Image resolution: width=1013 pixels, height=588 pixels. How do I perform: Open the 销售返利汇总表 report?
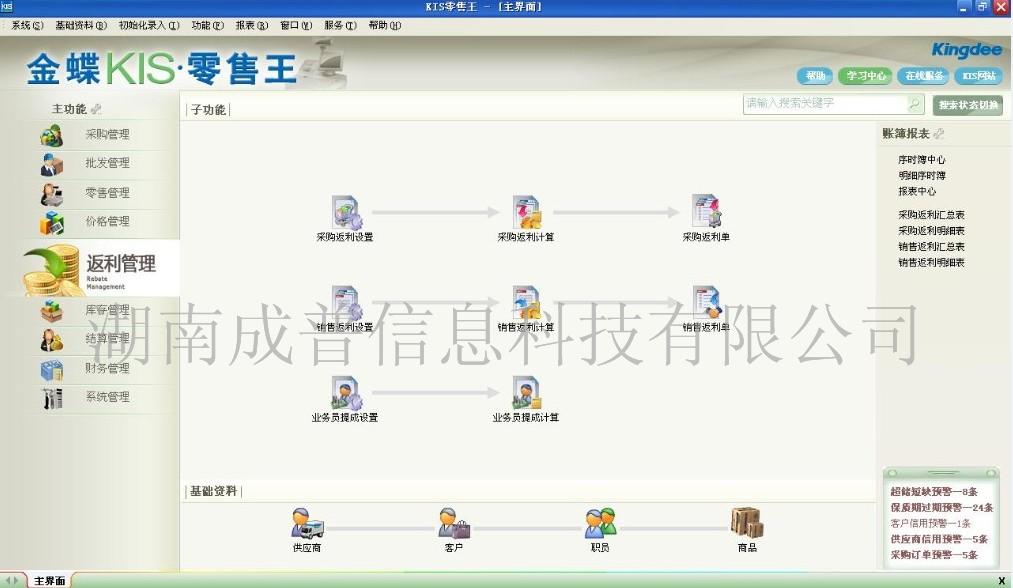[931, 247]
